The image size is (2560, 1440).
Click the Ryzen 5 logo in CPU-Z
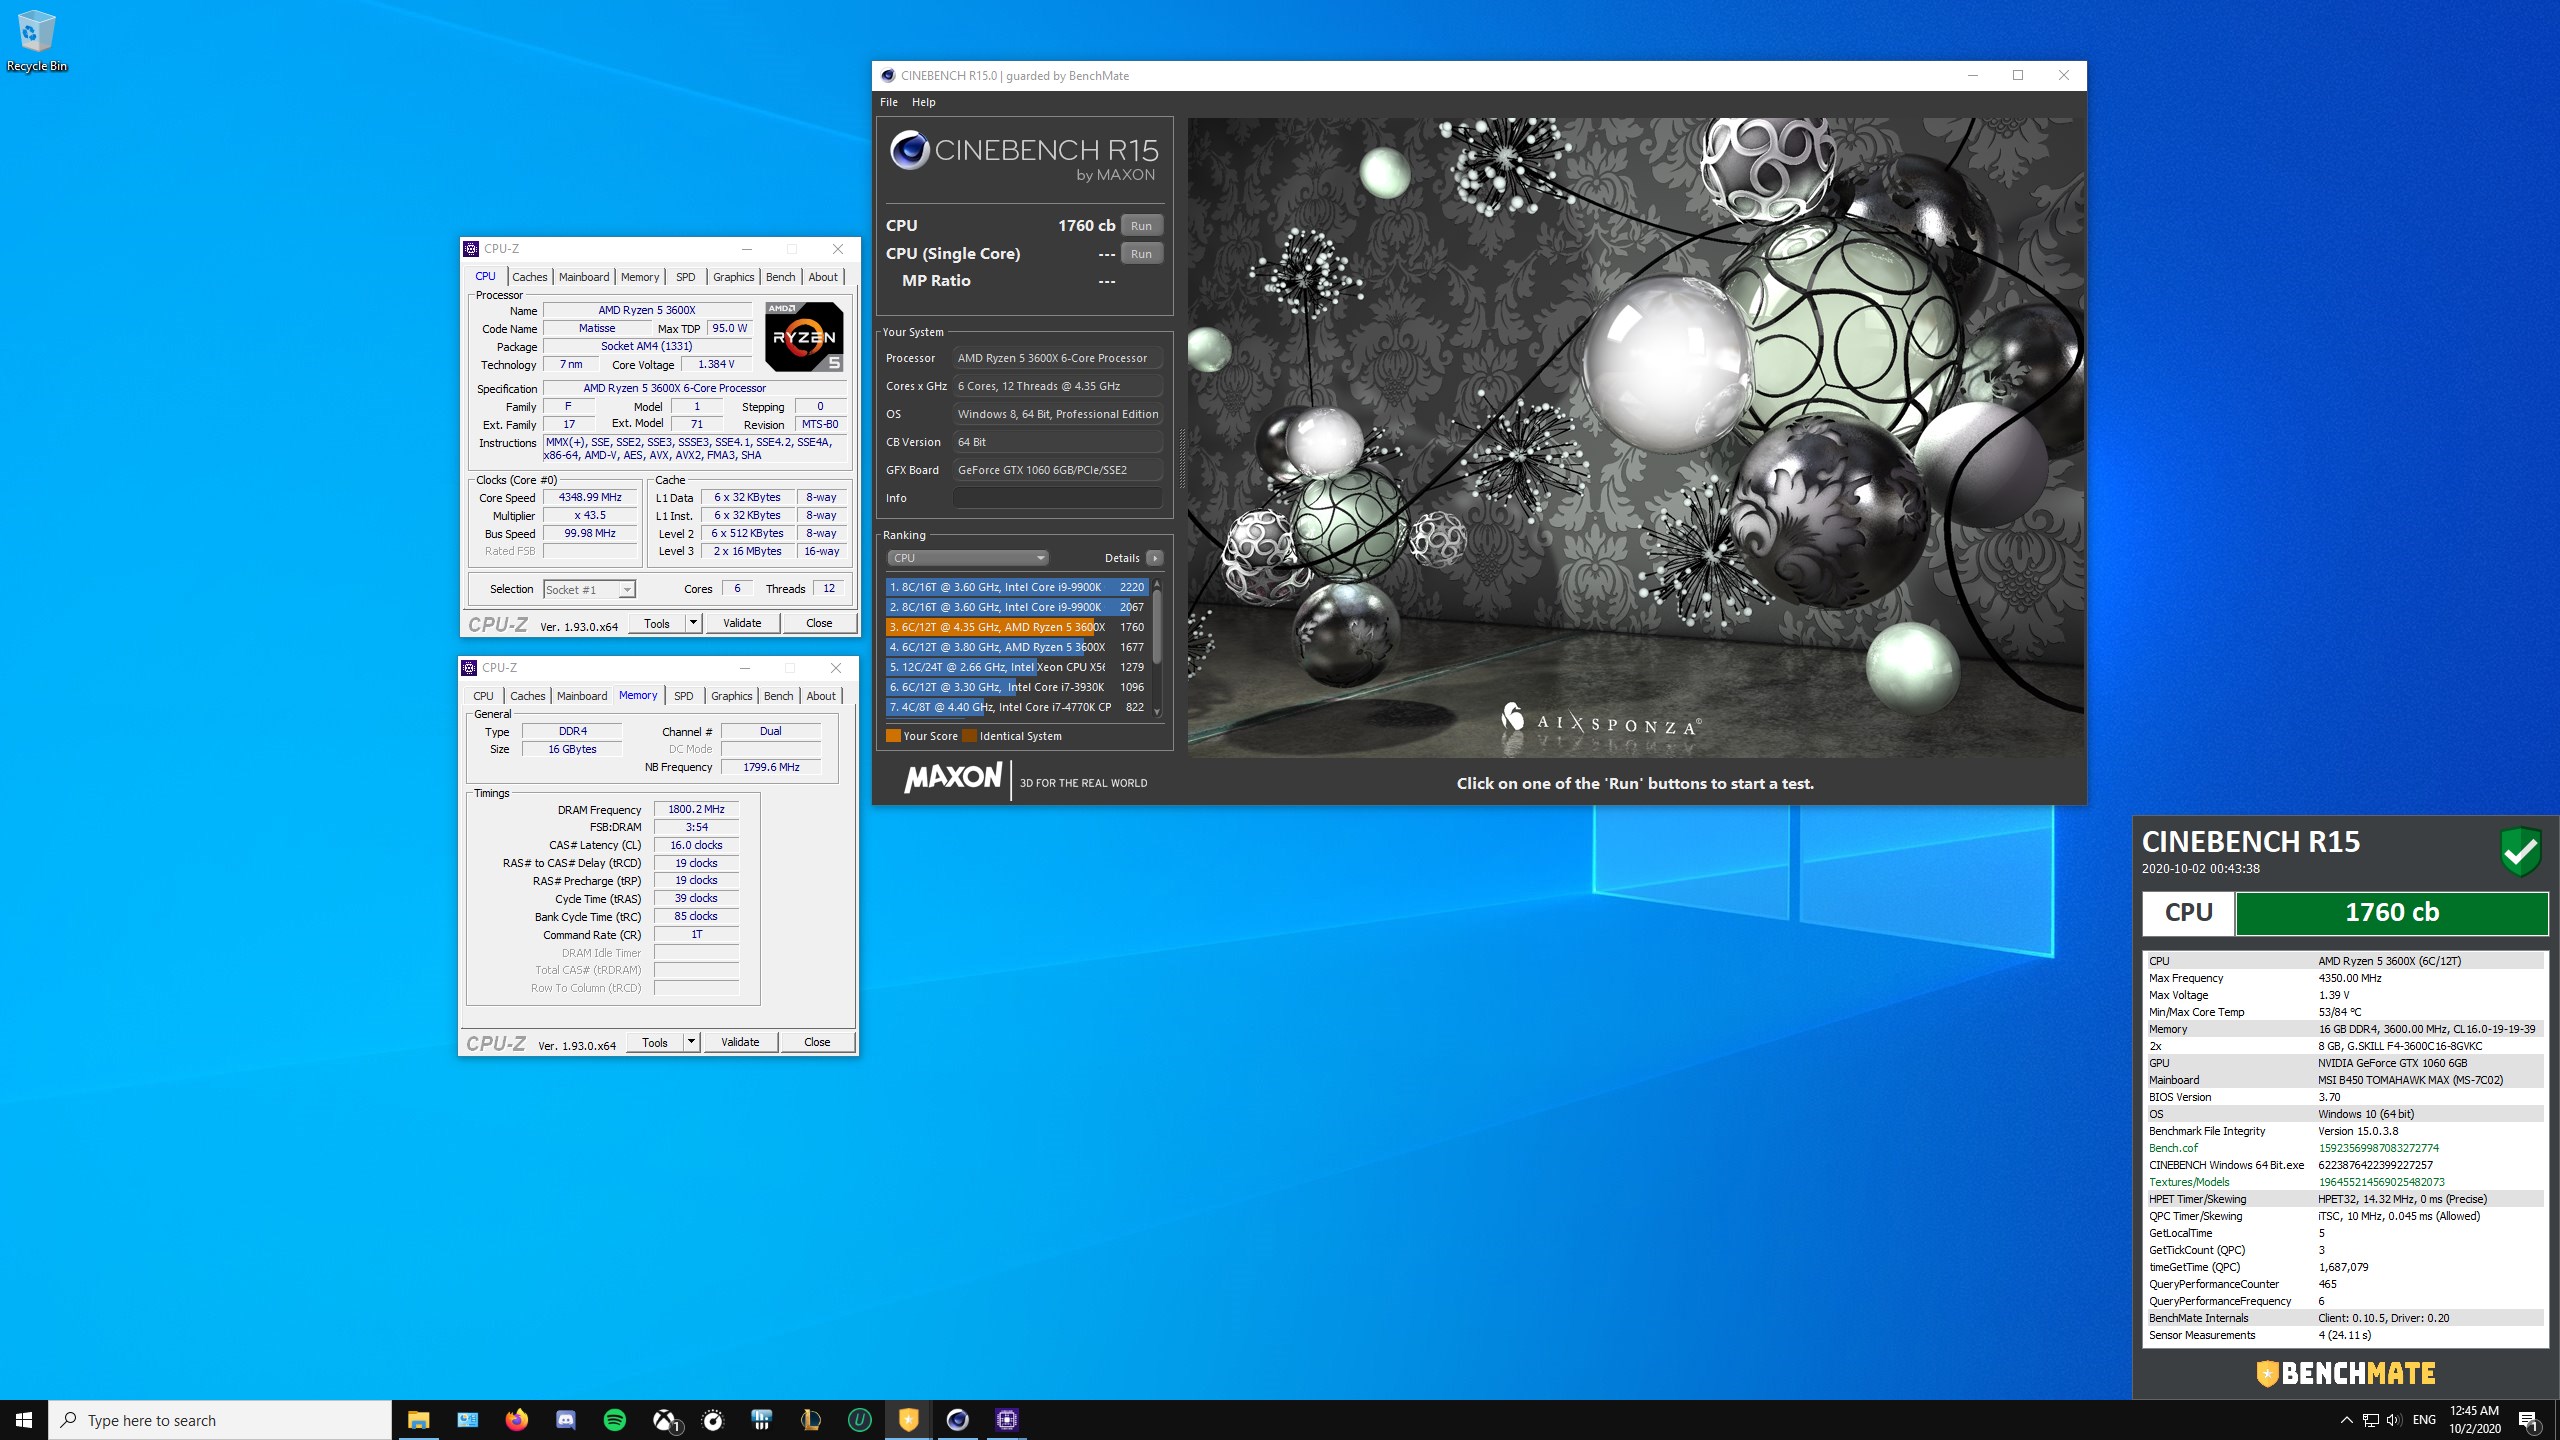804,337
